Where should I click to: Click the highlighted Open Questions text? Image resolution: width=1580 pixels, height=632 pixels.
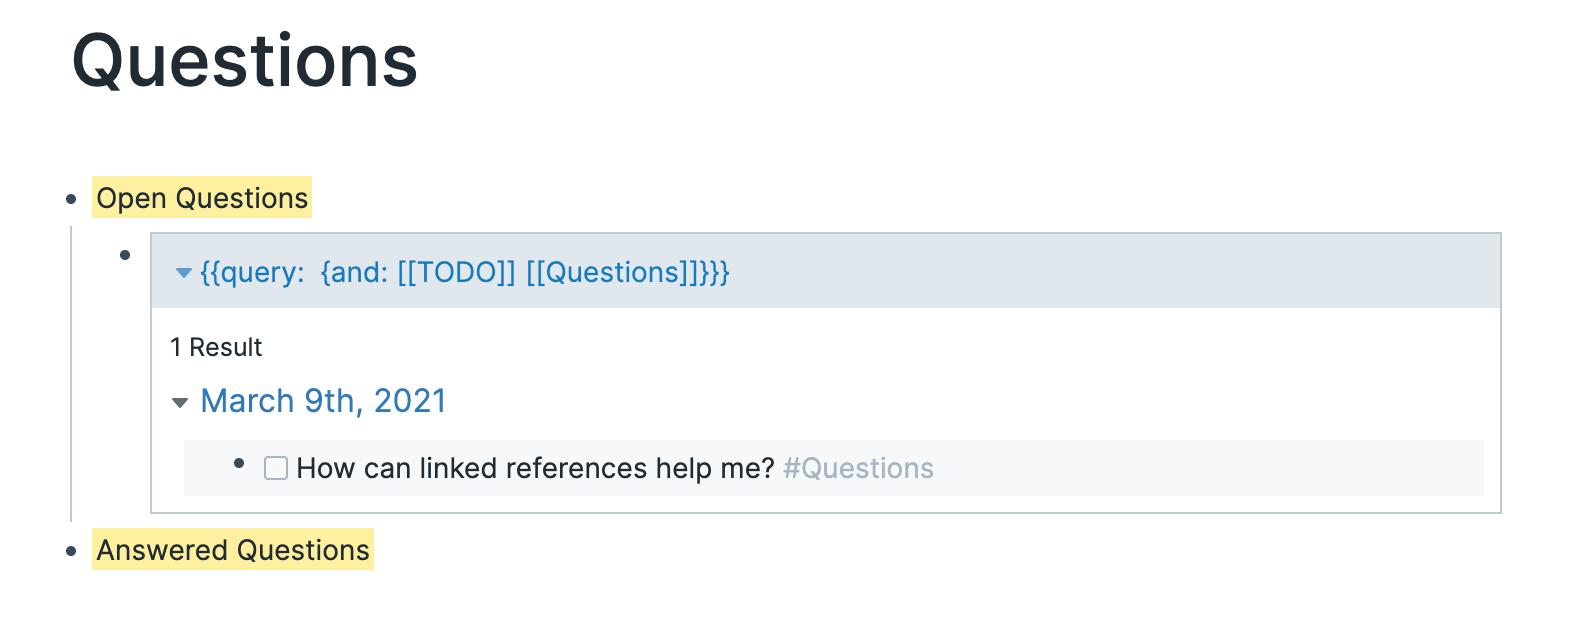pyautogui.click(x=200, y=198)
